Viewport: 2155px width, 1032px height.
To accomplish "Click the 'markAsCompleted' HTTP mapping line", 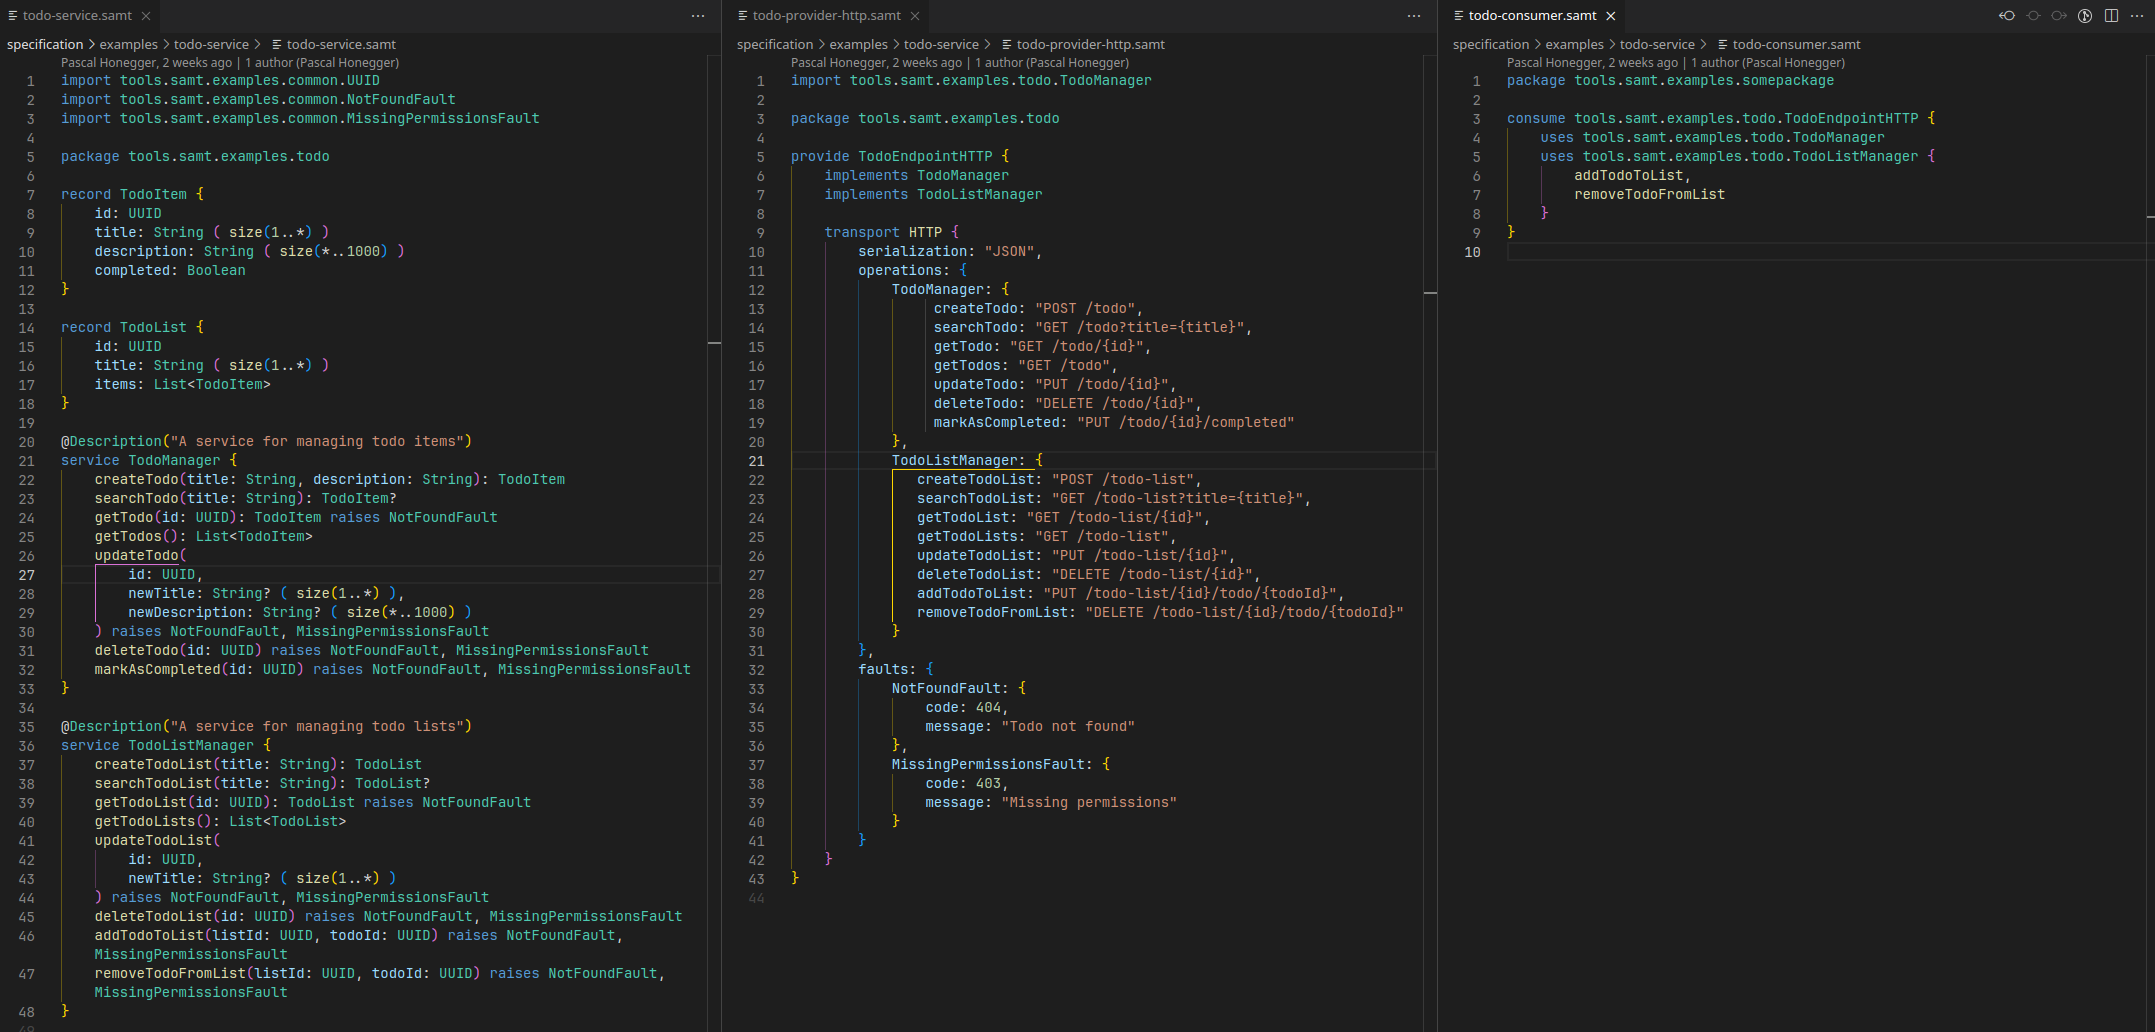I will tap(1114, 423).
